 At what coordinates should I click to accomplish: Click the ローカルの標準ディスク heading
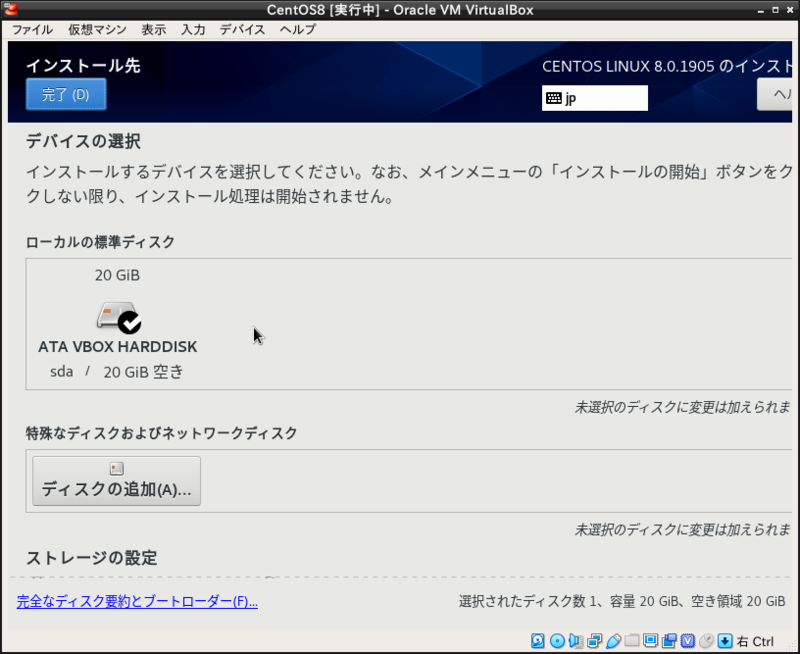(x=101, y=242)
